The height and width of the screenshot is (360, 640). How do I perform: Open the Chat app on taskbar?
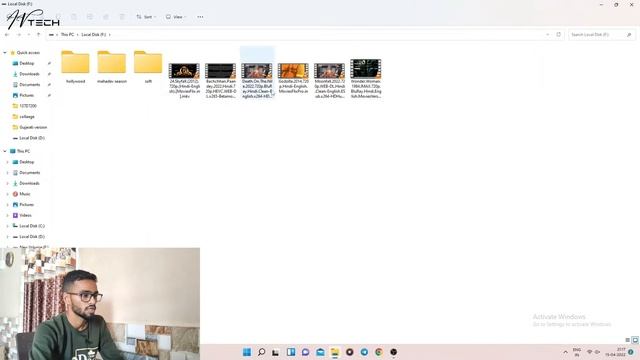point(305,352)
